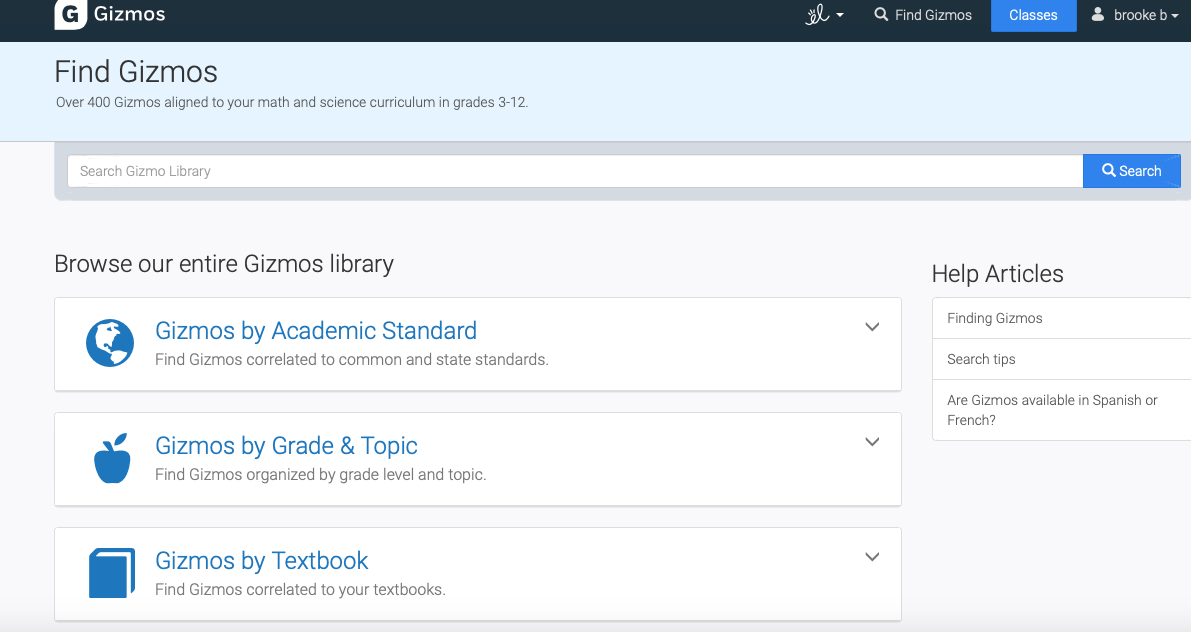Click the apple icon for Grade & Topic
This screenshot has width=1191, height=632.
[112, 458]
